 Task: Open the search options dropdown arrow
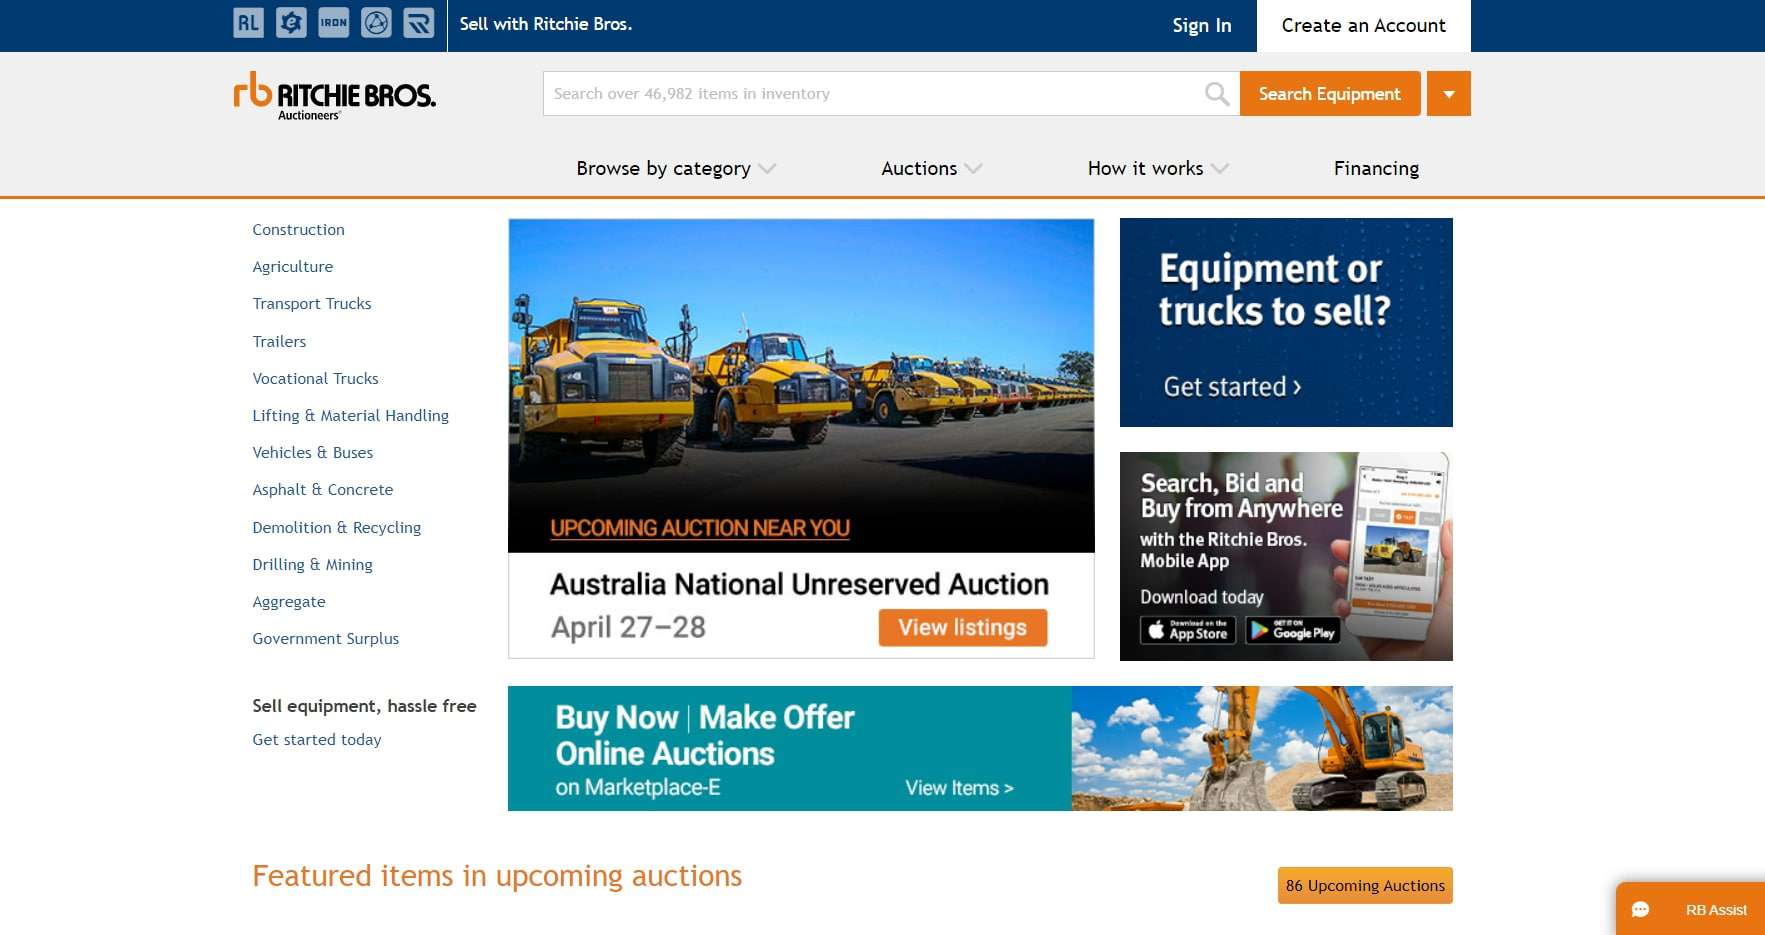point(1449,94)
